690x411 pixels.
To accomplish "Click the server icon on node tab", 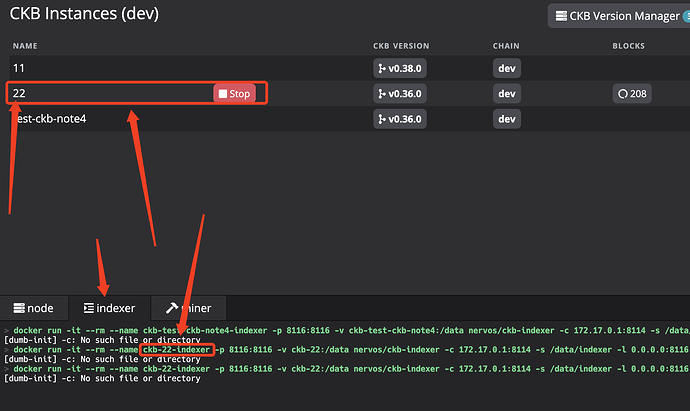I will point(19,308).
